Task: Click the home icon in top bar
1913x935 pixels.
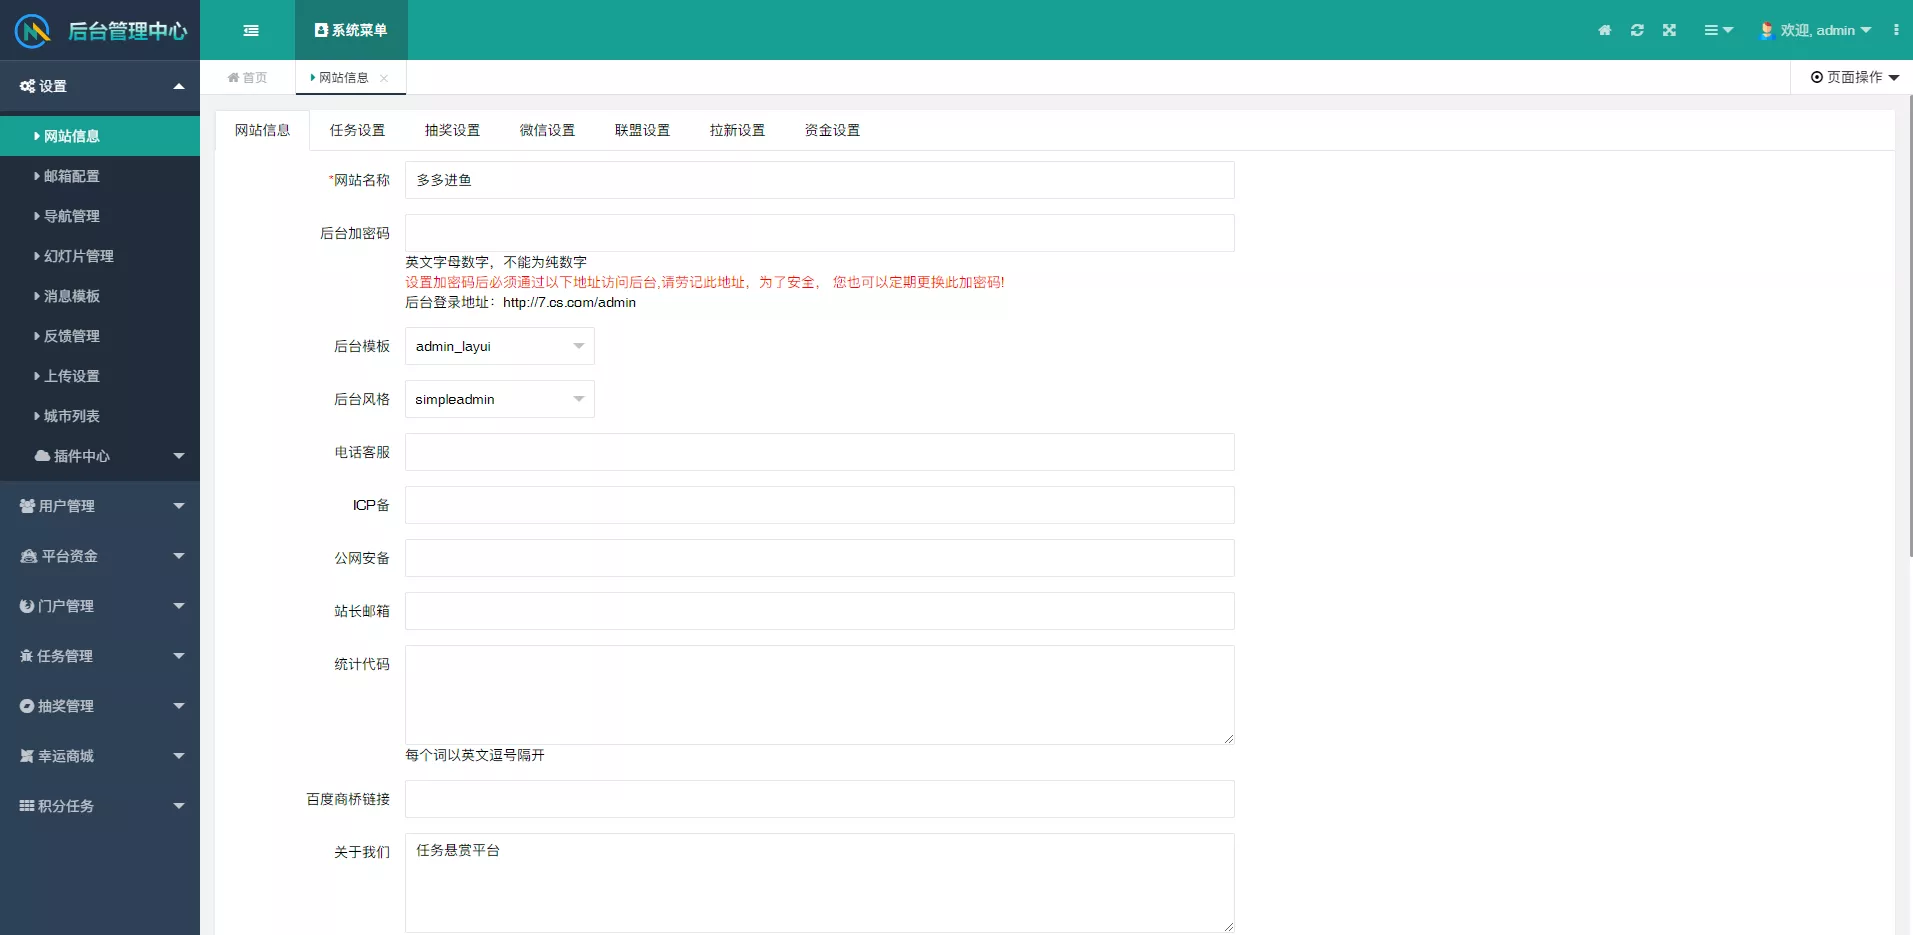Action: [1604, 30]
